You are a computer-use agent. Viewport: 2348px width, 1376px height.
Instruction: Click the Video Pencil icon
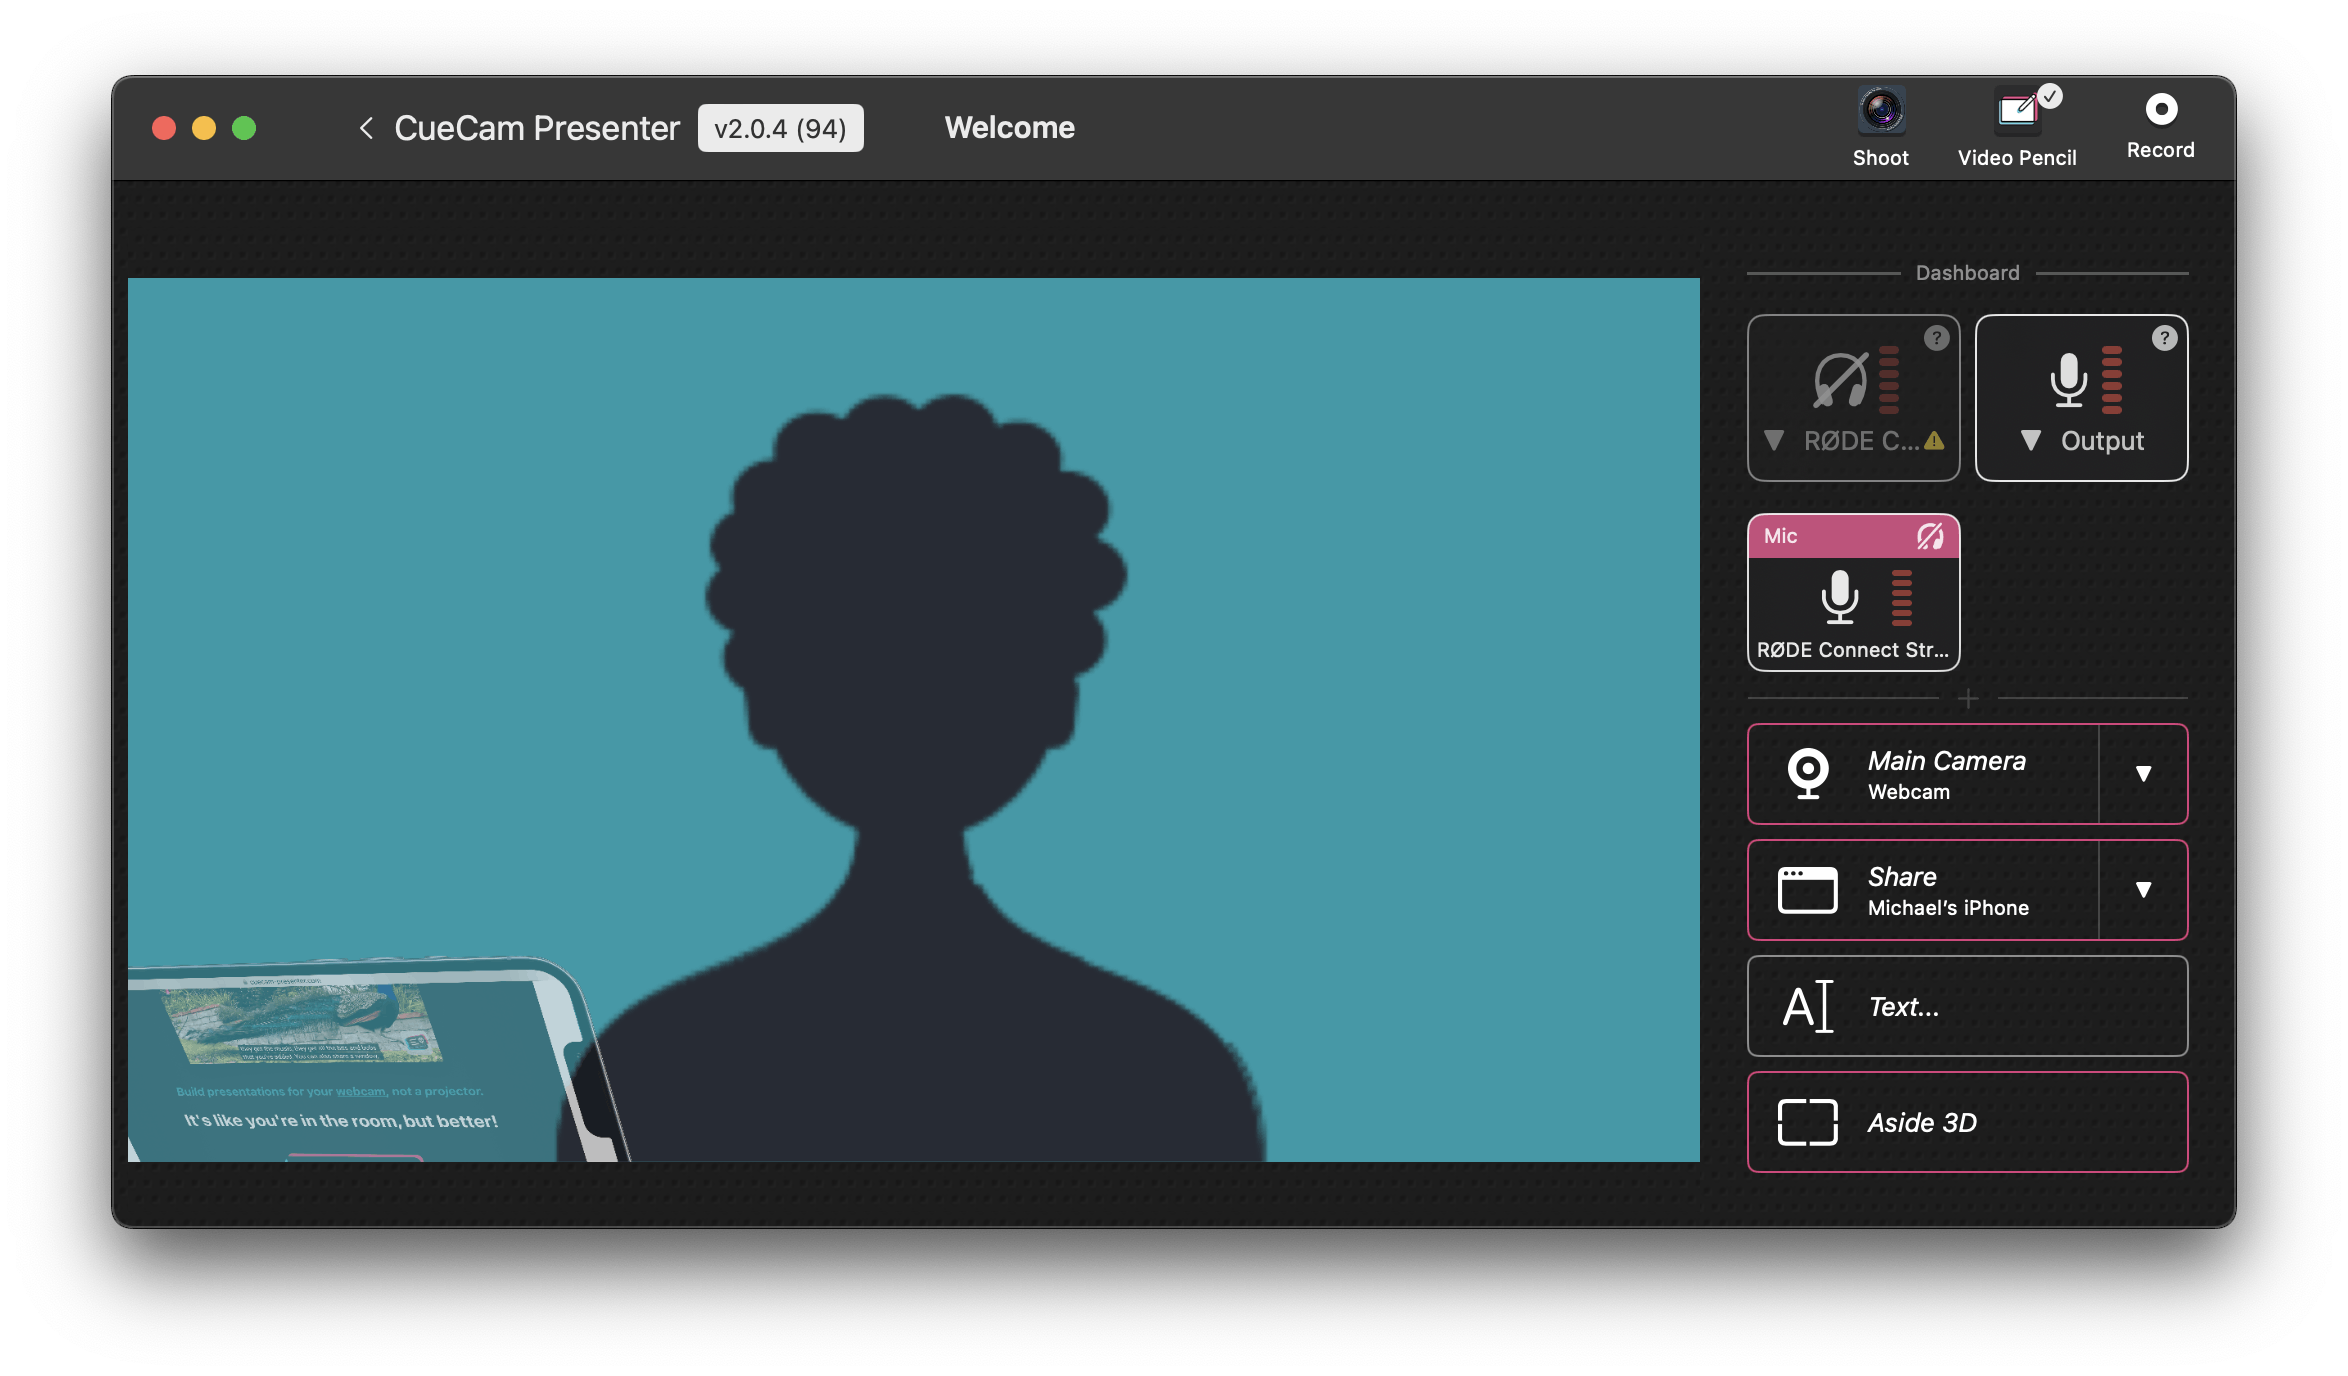pyautogui.click(x=2018, y=112)
